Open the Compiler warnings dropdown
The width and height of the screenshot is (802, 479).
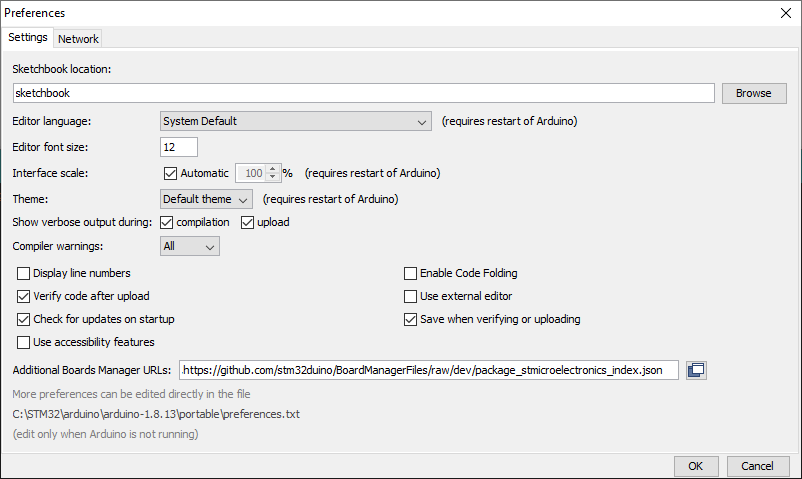[x=190, y=245]
